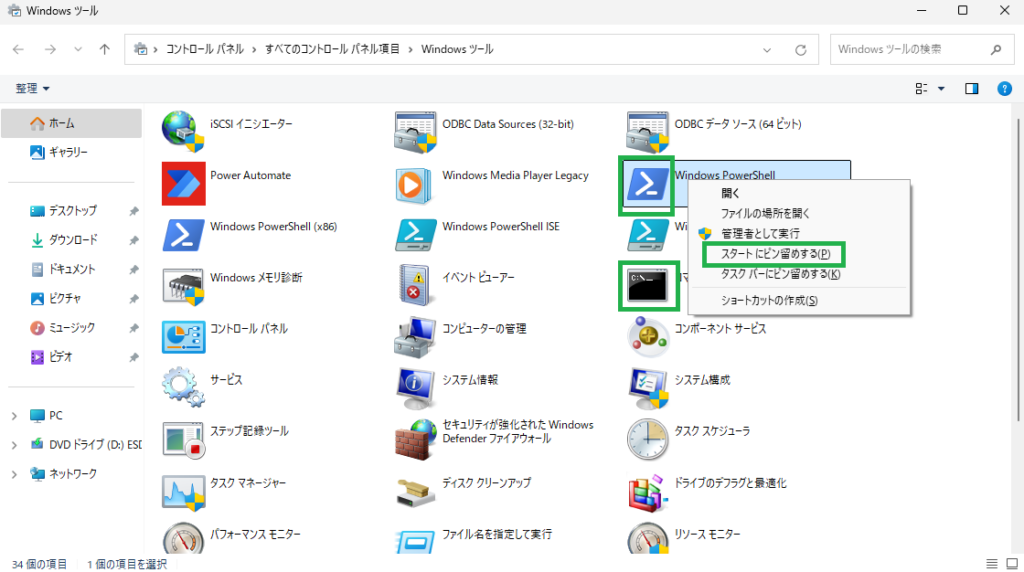Viewport: 1024px width, 572px height.
Task: Expand the PC tree node
Action: (14, 415)
